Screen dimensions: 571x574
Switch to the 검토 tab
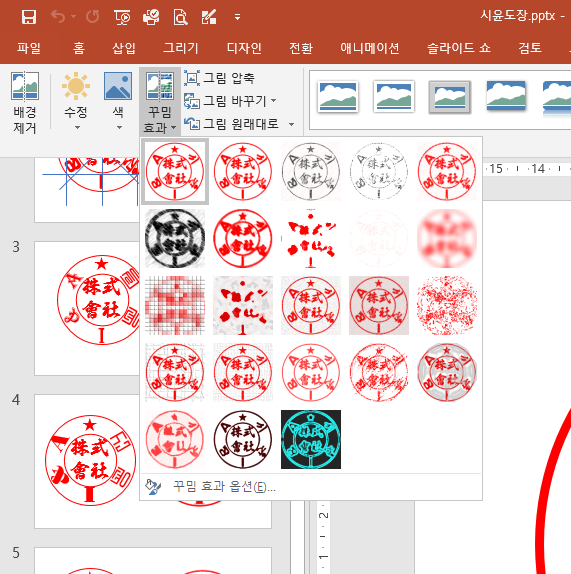pyautogui.click(x=530, y=48)
